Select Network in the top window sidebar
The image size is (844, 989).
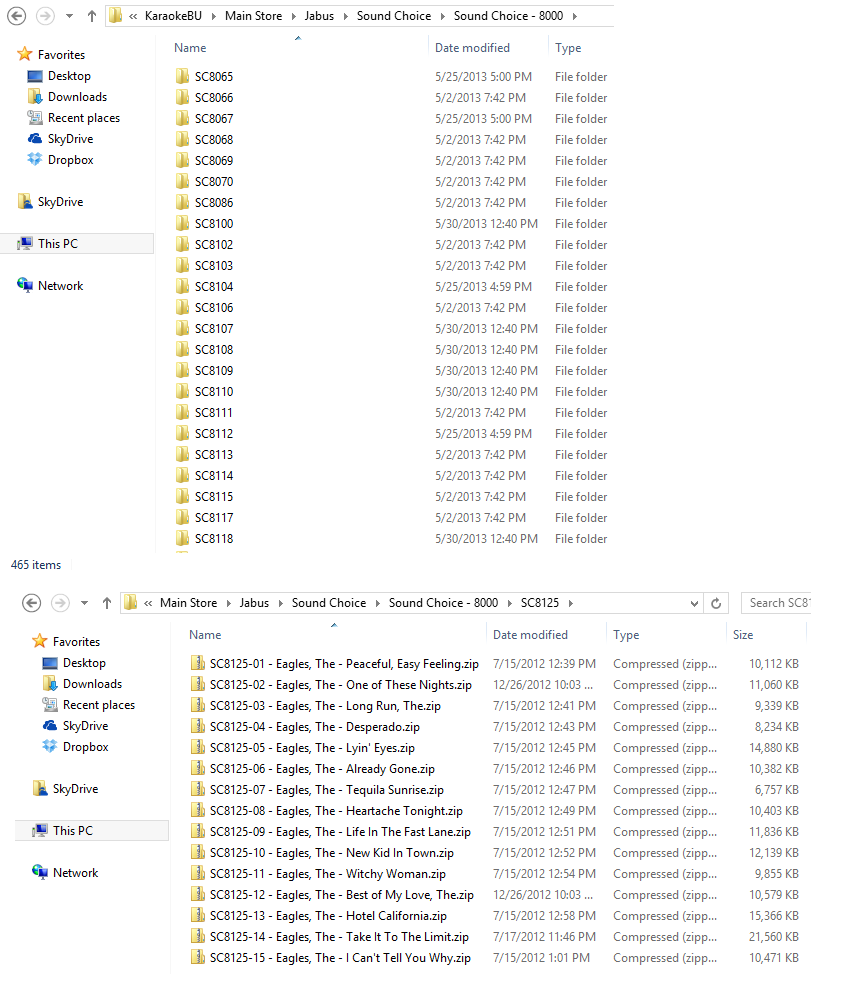[60, 286]
